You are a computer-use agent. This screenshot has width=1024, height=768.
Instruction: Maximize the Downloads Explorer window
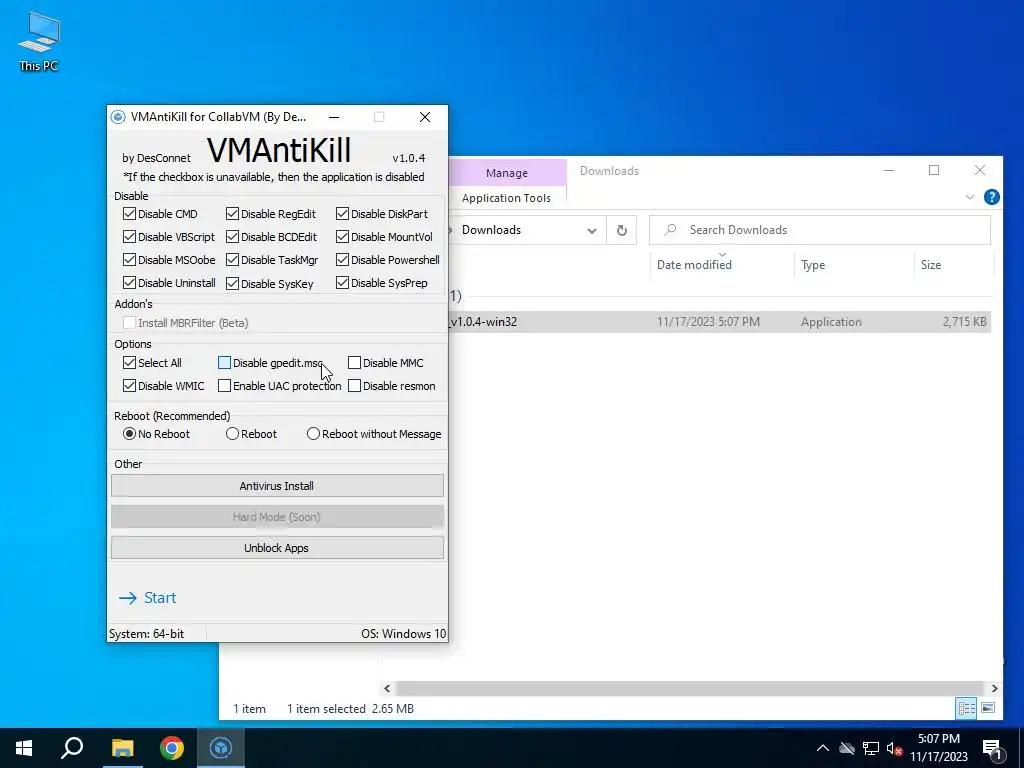pyautogui.click(x=934, y=170)
